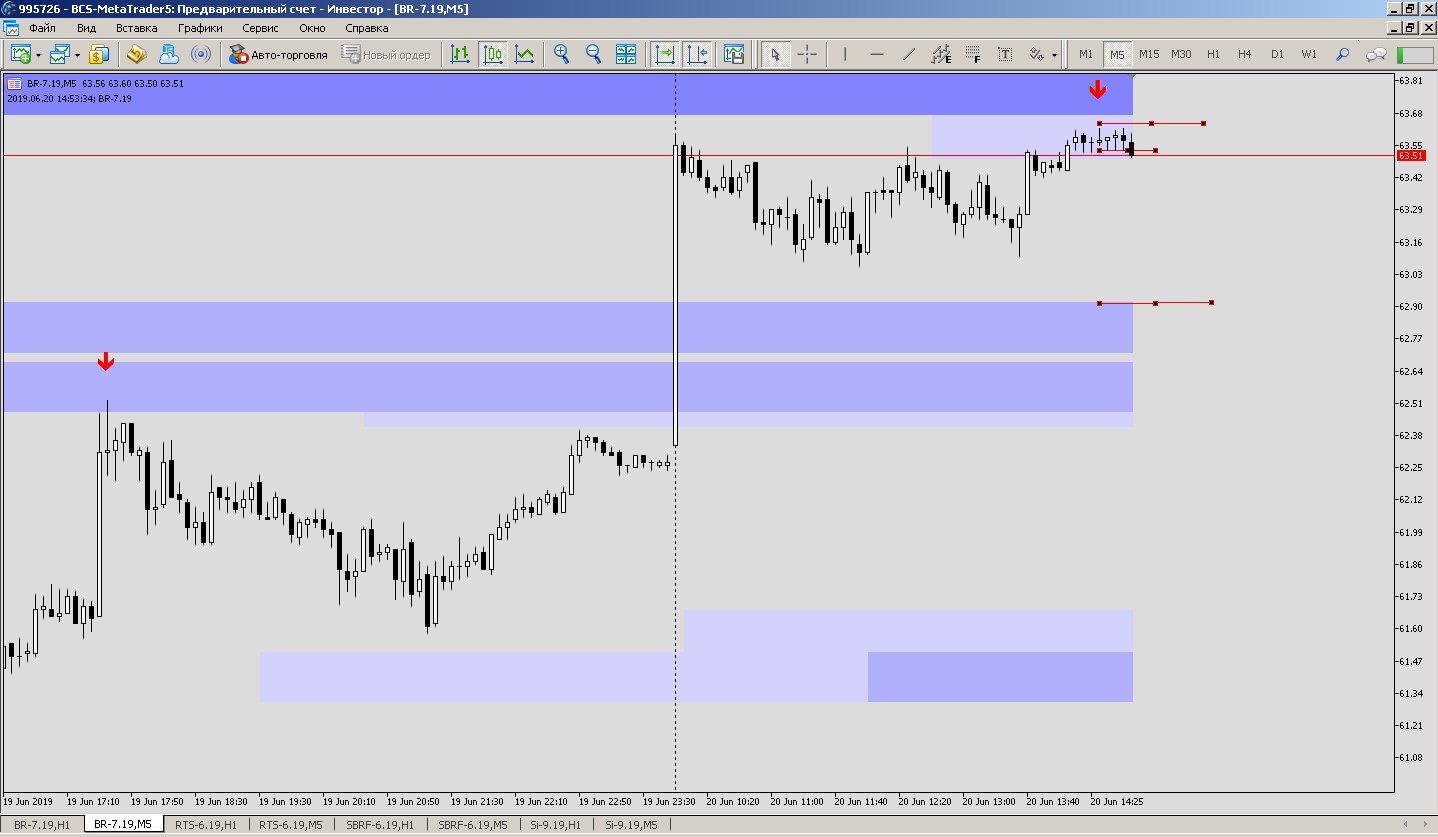This screenshot has width=1438, height=837.
Task: Click the green connection status indicator
Action: coord(1414,54)
